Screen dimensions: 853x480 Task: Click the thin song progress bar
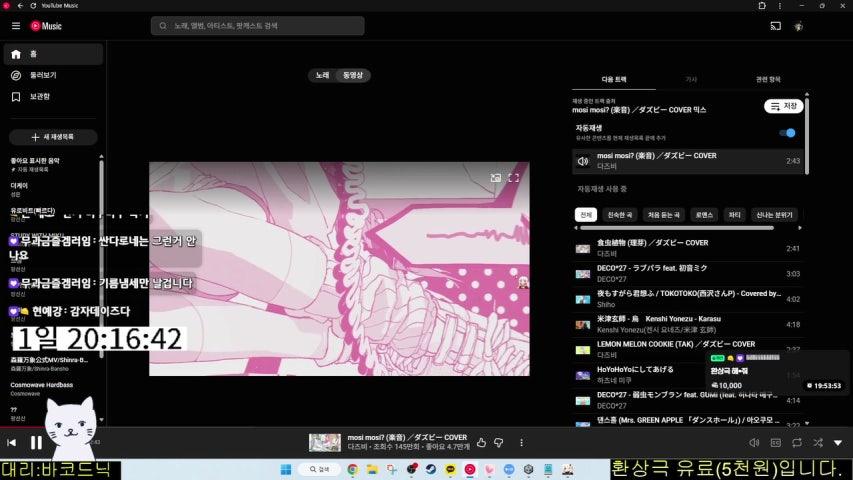click(x=426, y=427)
